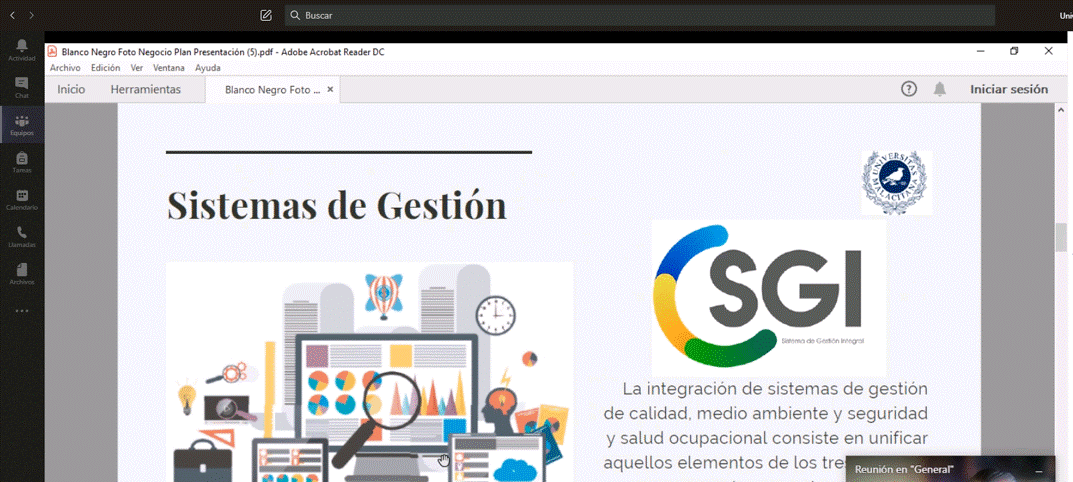Open the Ayuda menu
This screenshot has height=482, width=1073.
pos(208,68)
